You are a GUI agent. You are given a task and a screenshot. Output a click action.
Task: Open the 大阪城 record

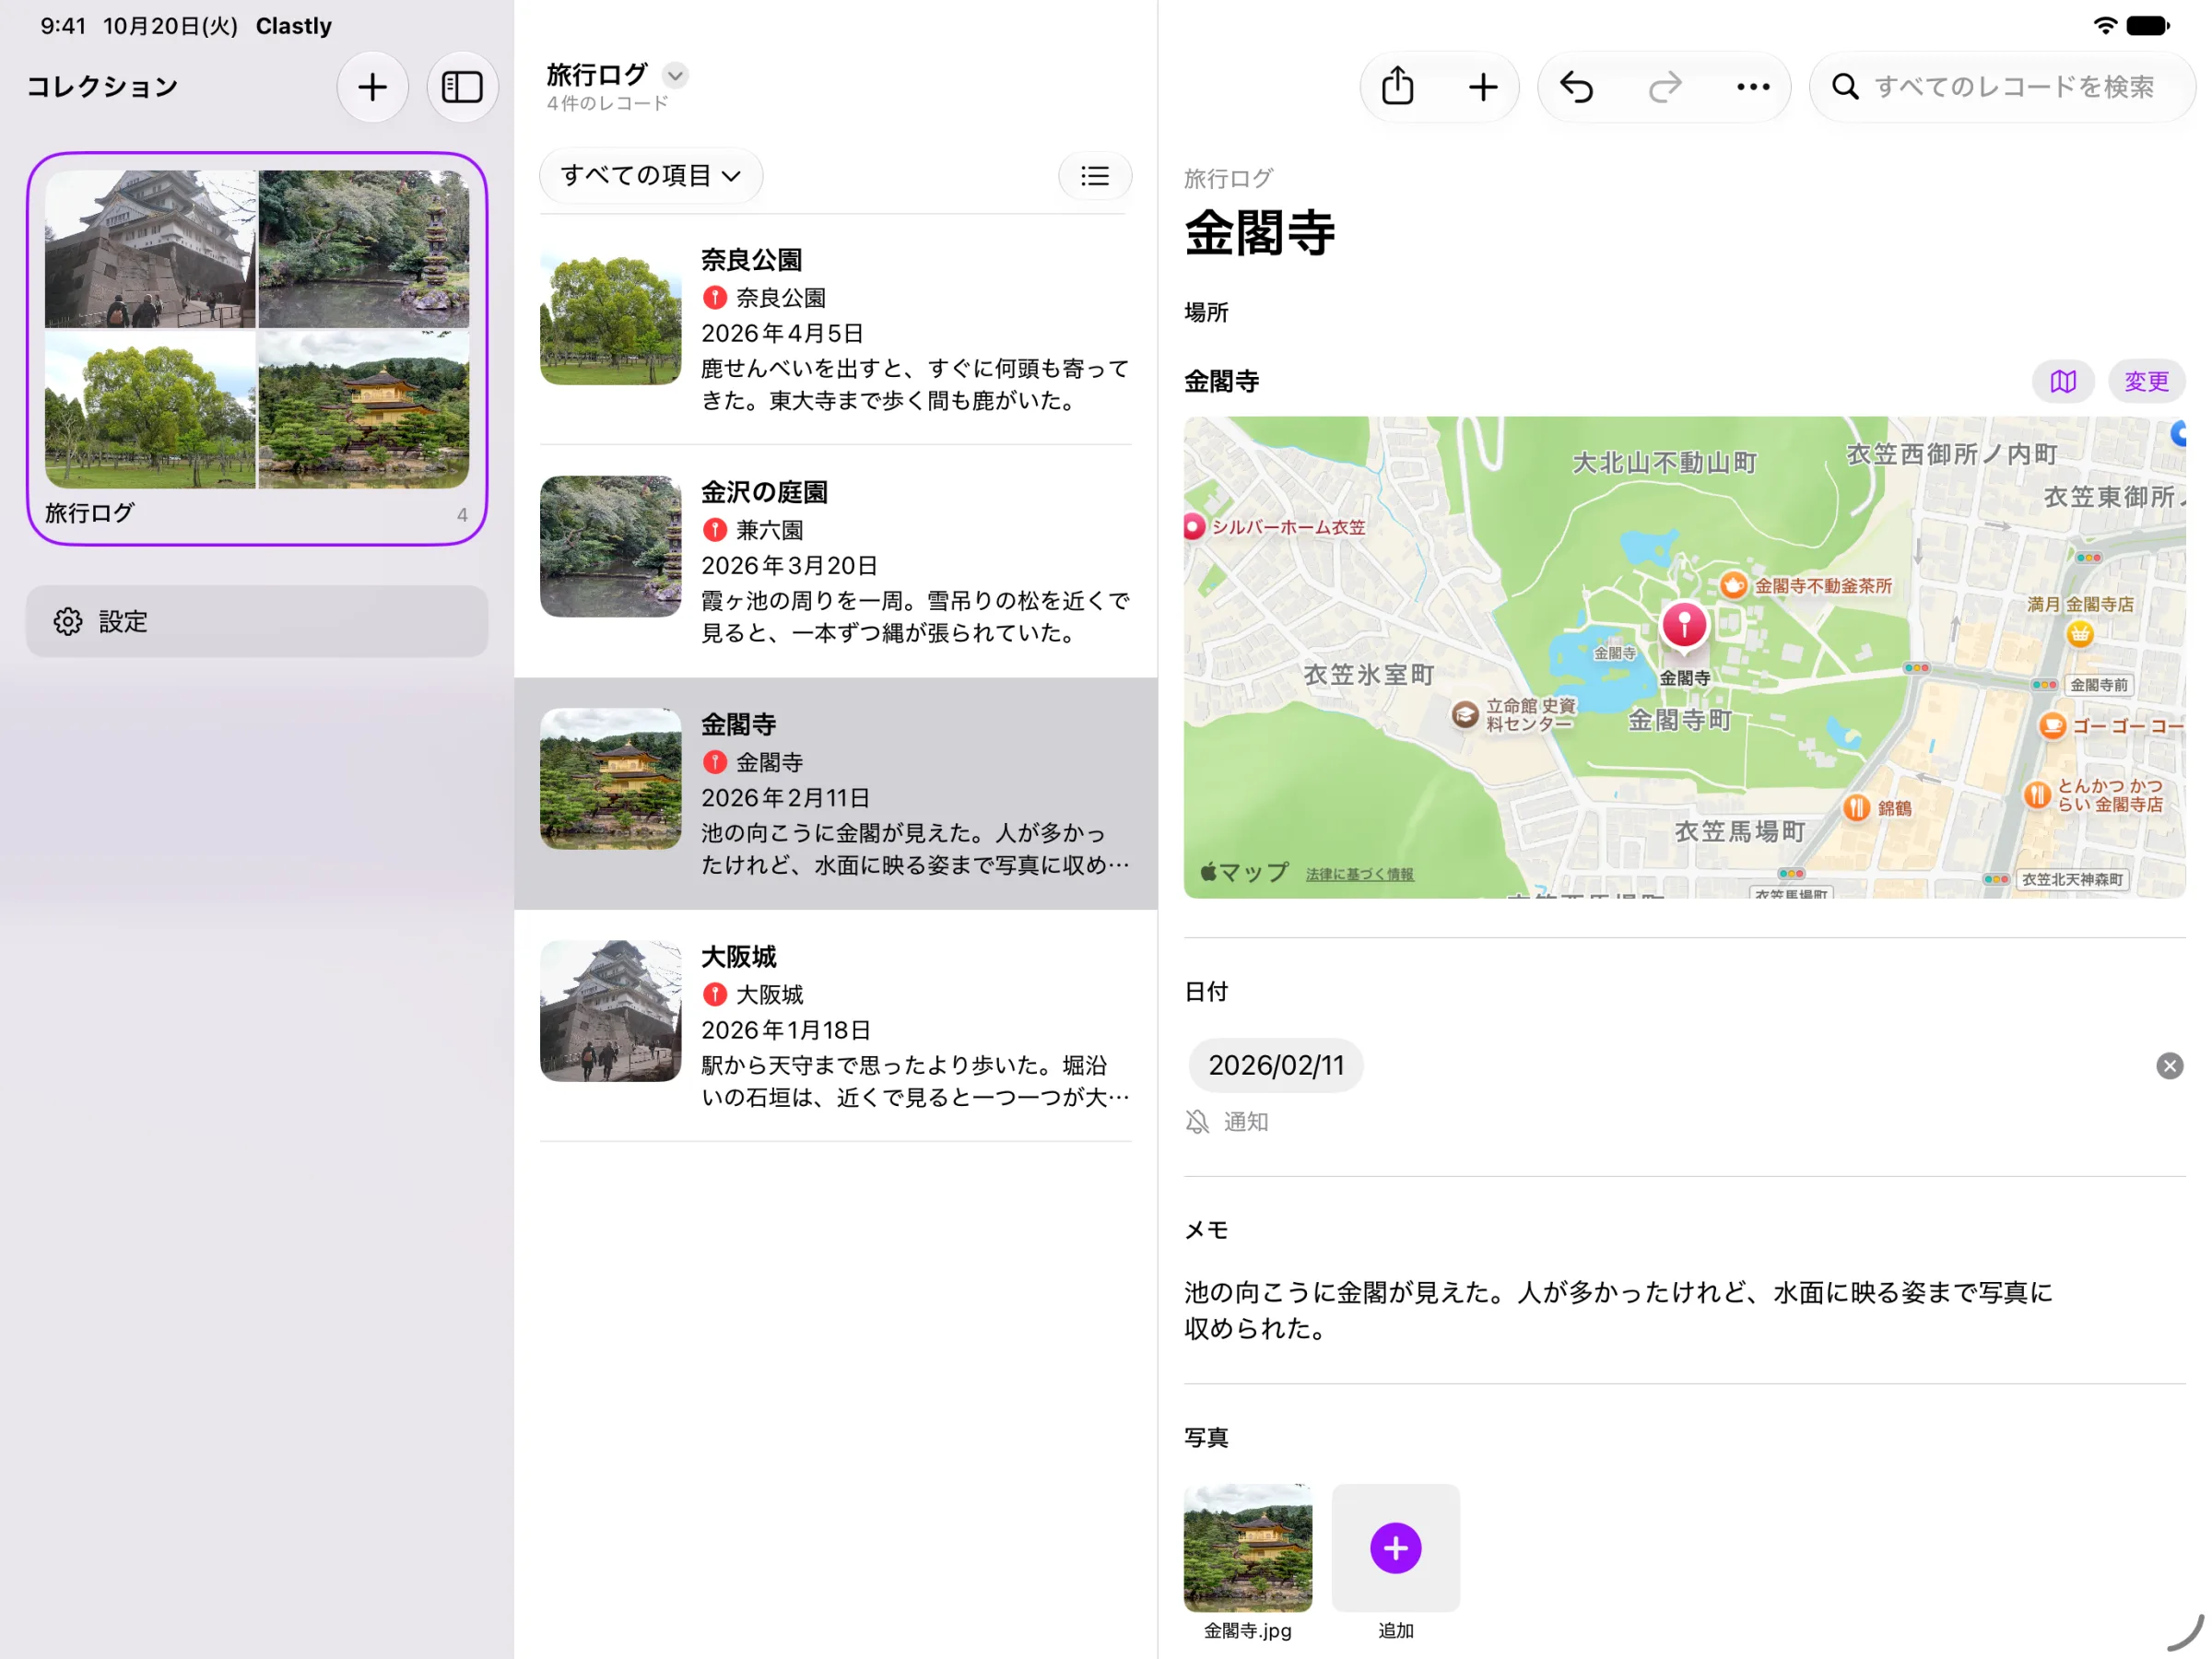pyautogui.click(x=836, y=1026)
